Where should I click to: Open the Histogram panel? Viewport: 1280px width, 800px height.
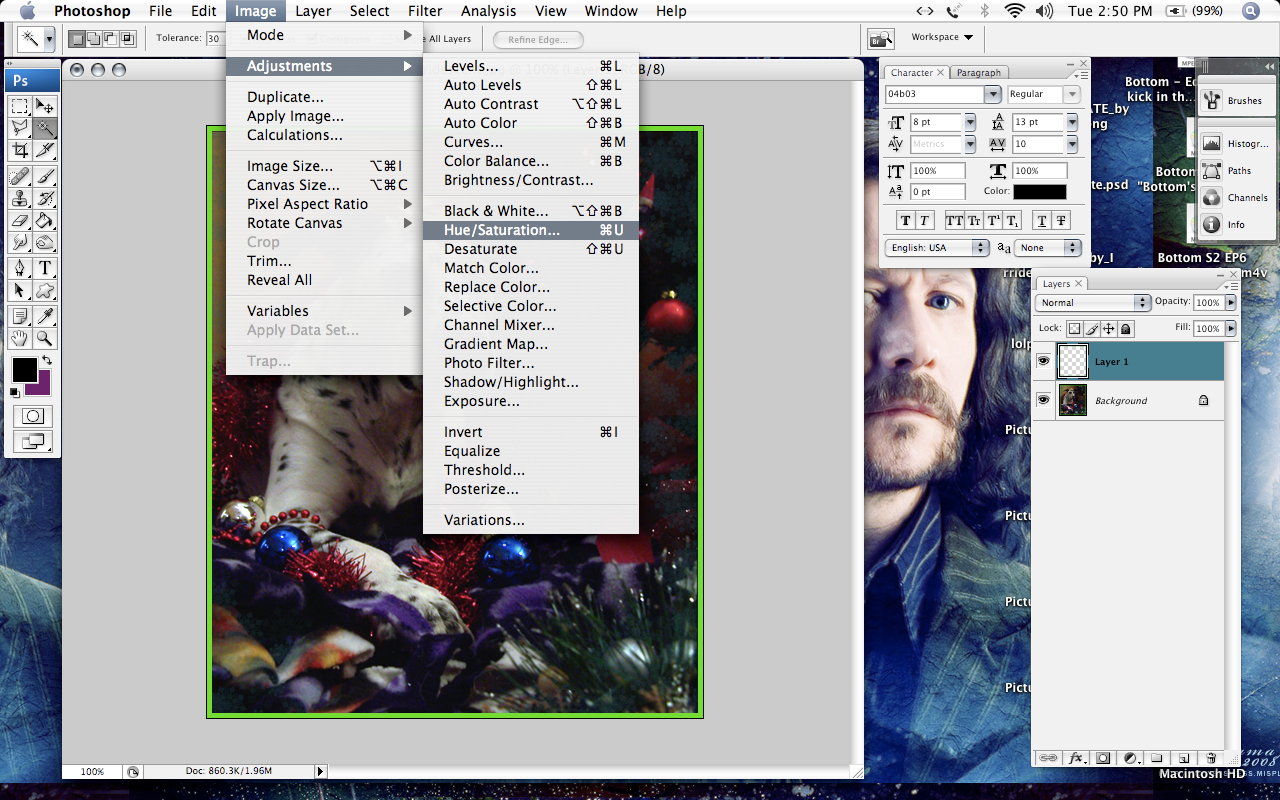tap(1236, 144)
